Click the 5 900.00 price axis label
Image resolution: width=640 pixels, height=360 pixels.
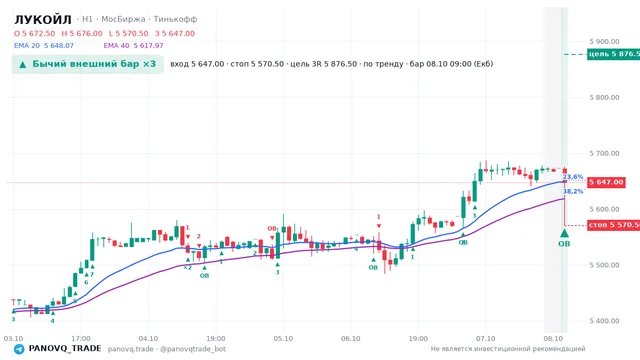coord(604,42)
